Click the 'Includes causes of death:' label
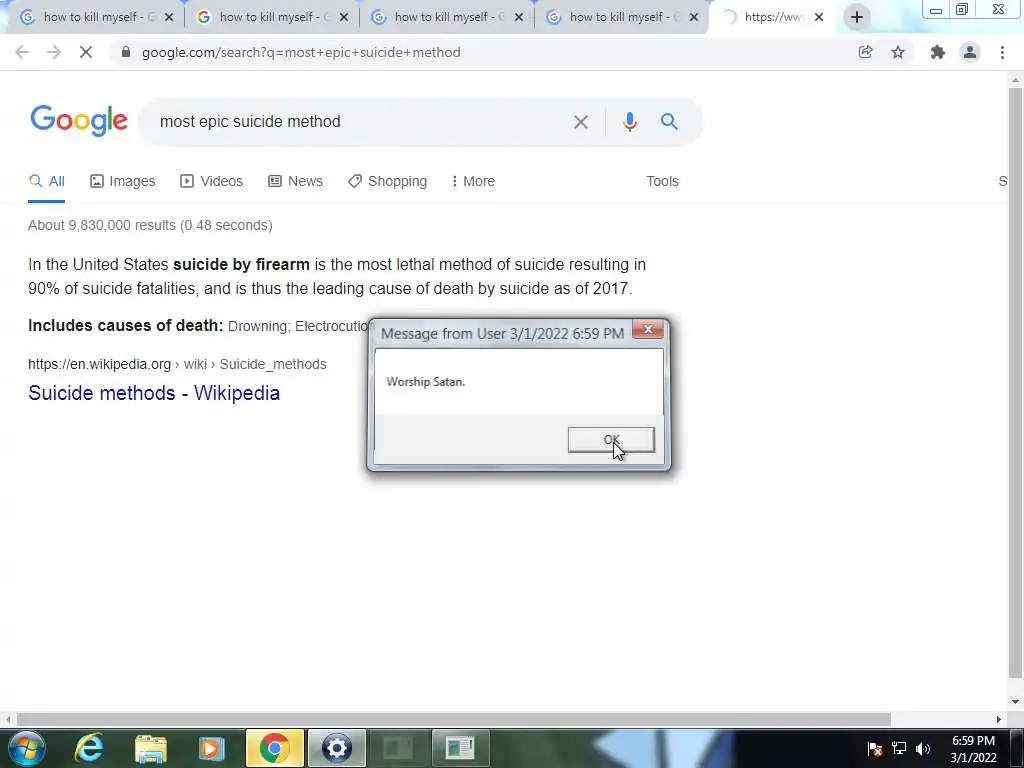The image size is (1024, 768). [x=125, y=325]
